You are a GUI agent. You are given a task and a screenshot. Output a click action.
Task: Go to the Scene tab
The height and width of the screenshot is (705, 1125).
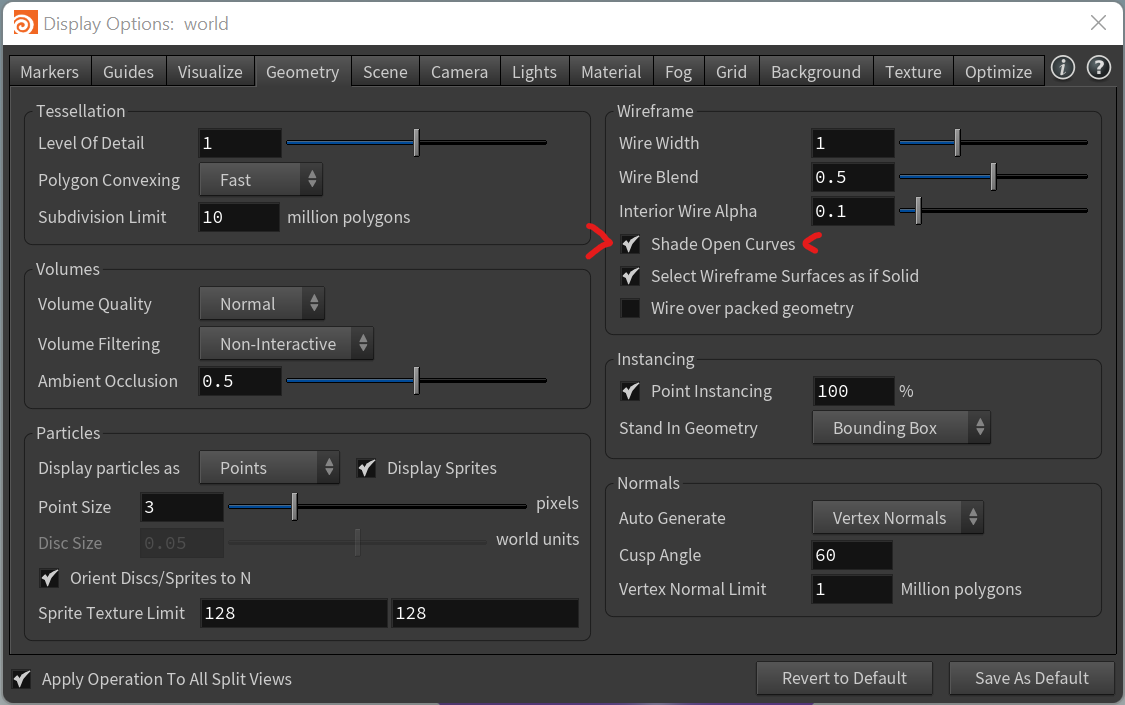(x=385, y=72)
